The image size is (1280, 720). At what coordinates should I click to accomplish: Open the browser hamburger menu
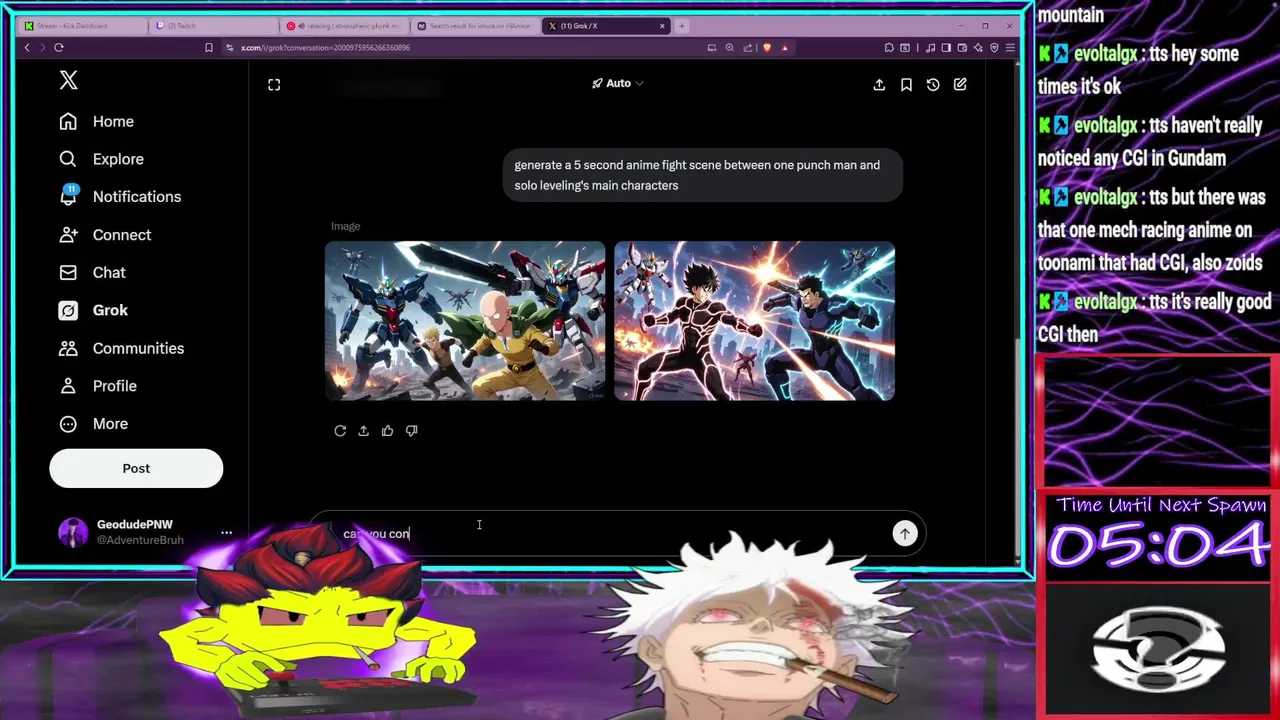coord(1010,47)
